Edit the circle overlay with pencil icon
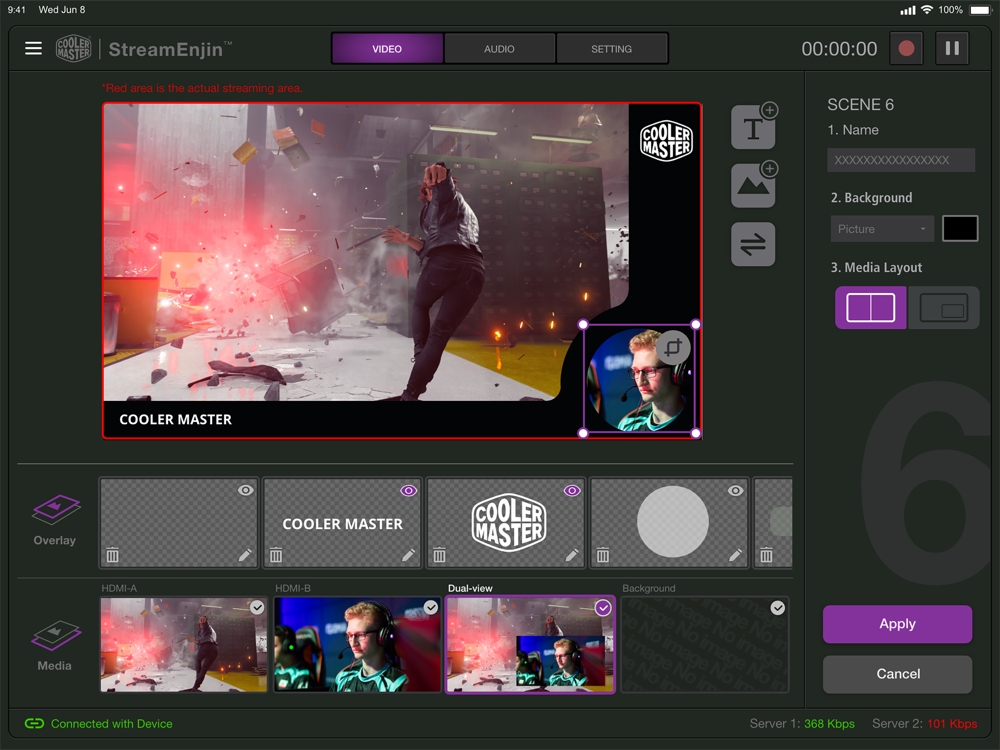 [x=735, y=555]
